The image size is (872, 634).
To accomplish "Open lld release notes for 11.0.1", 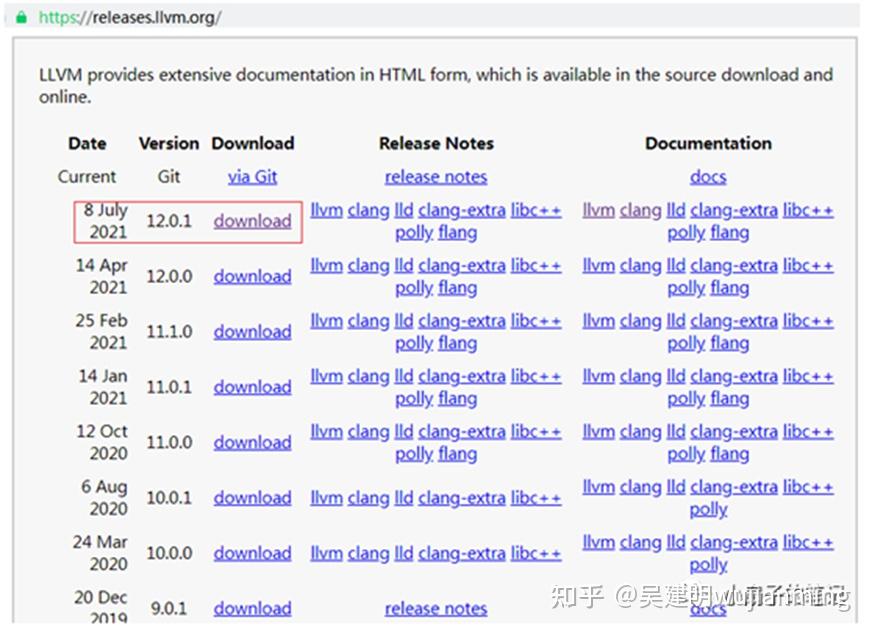I will point(404,376).
